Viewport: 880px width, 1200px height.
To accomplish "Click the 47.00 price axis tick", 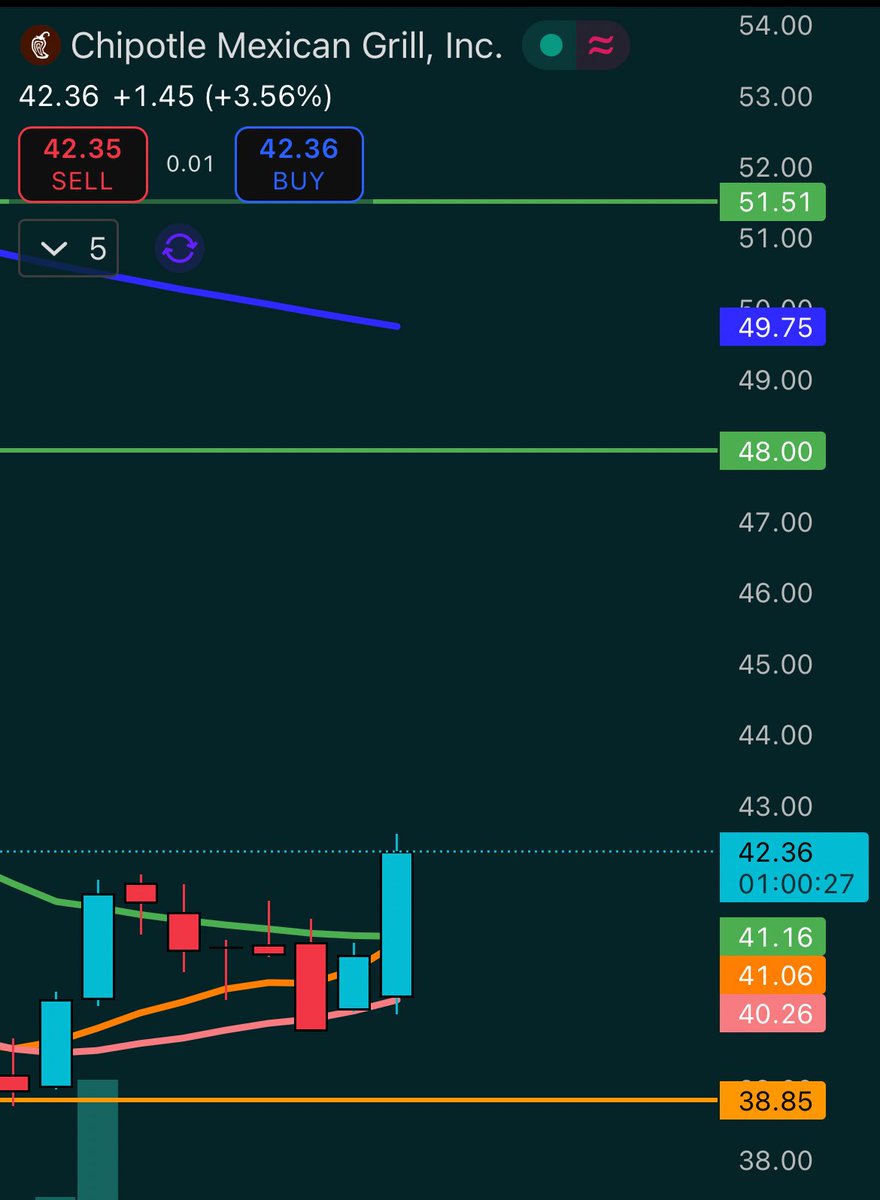I will [775, 522].
